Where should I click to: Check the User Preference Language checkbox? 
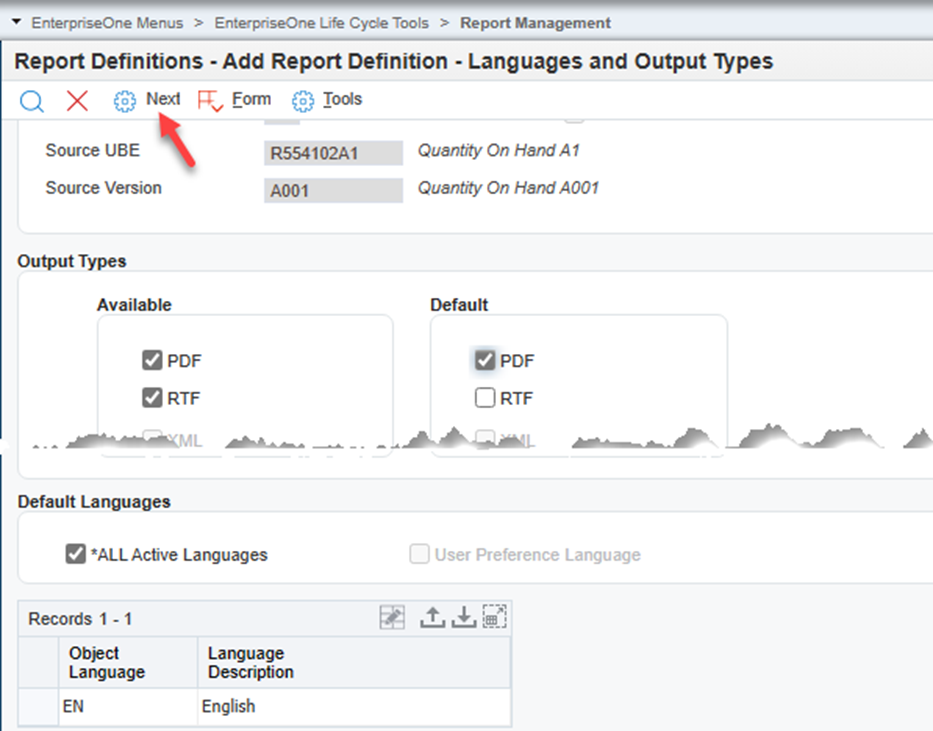click(419, 554)
